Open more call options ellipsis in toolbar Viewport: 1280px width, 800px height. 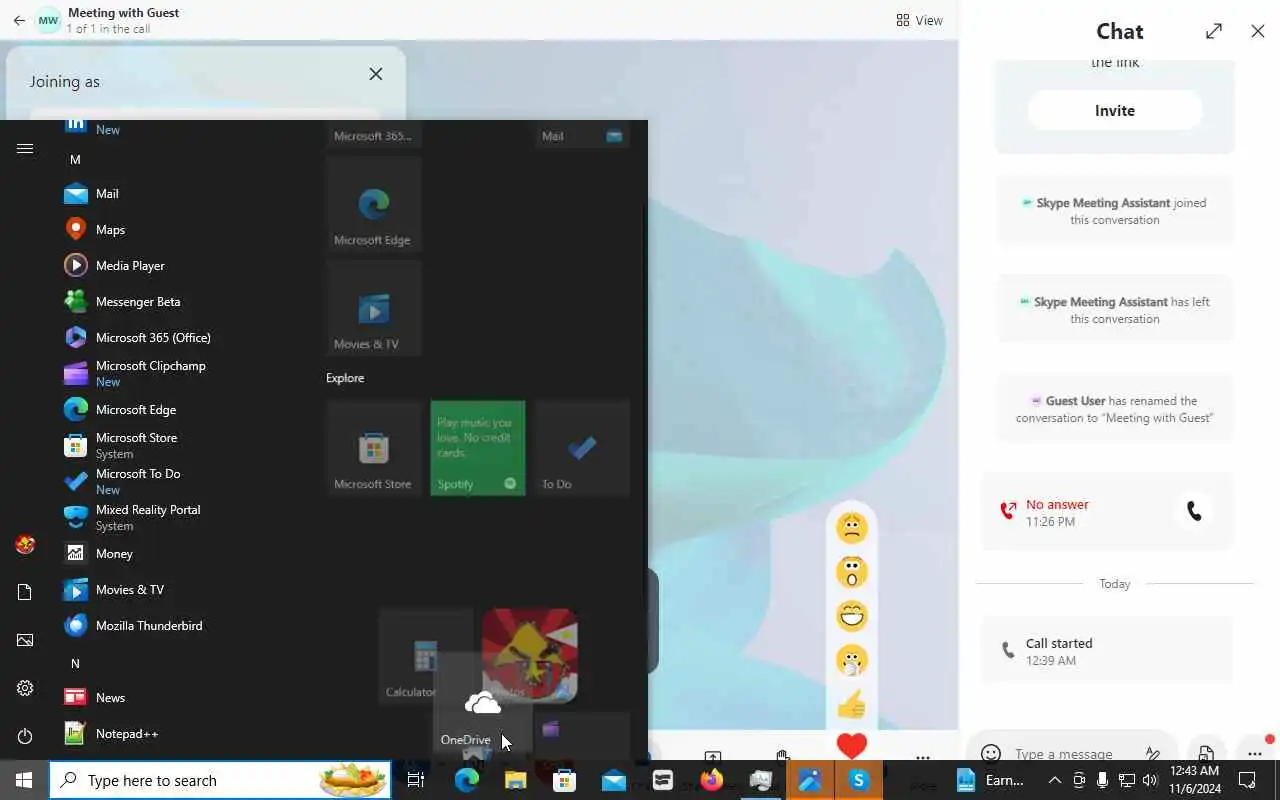coord(923,758)
